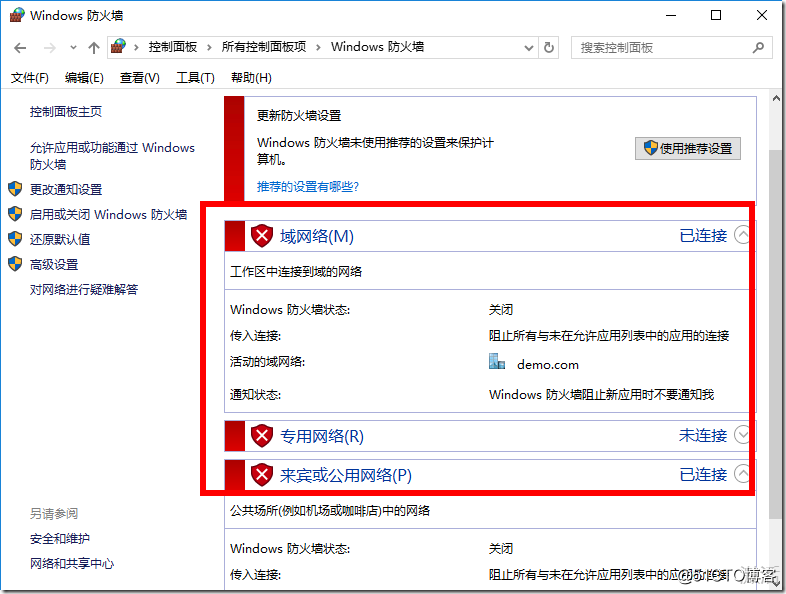Maximize the Windows 防火墙 window
Image resolution: width=786 pixels, height=594 pixels.
click(716, 15)
